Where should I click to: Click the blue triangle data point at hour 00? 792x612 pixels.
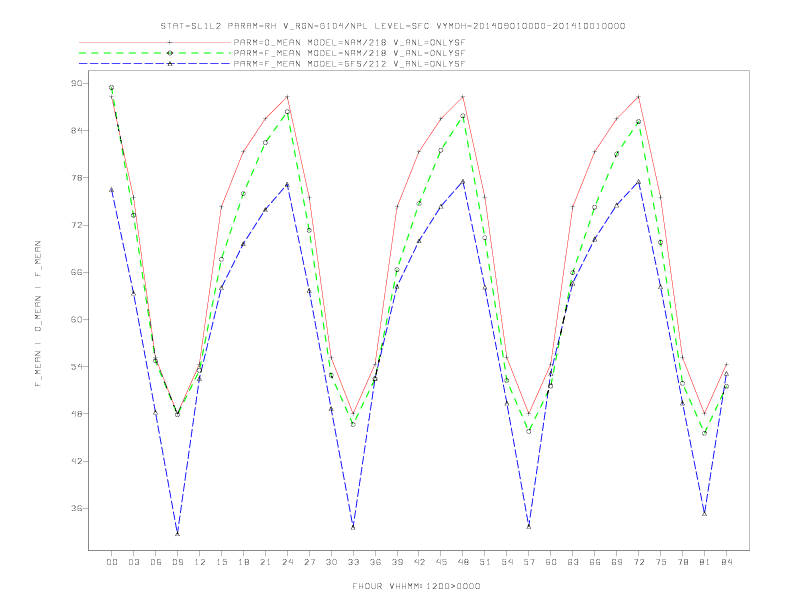pos(112,190)
